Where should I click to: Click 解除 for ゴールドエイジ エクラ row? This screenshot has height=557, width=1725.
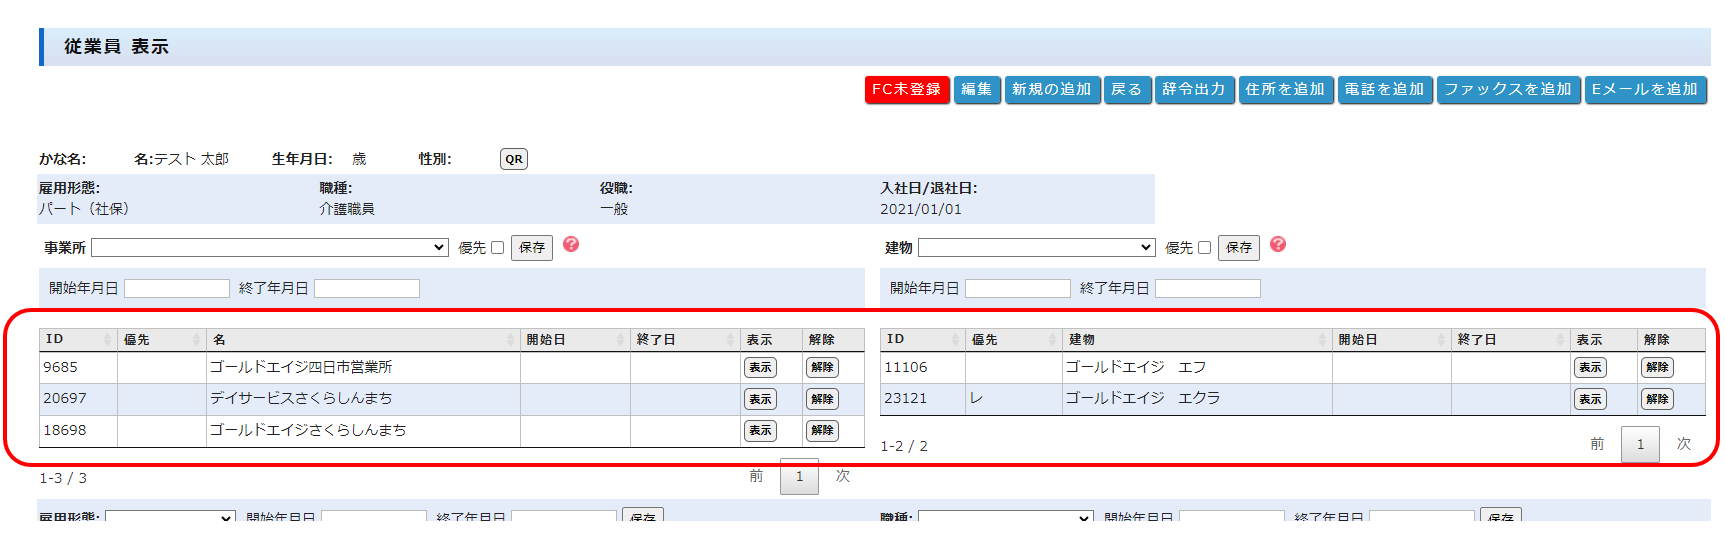point(1657,399)
